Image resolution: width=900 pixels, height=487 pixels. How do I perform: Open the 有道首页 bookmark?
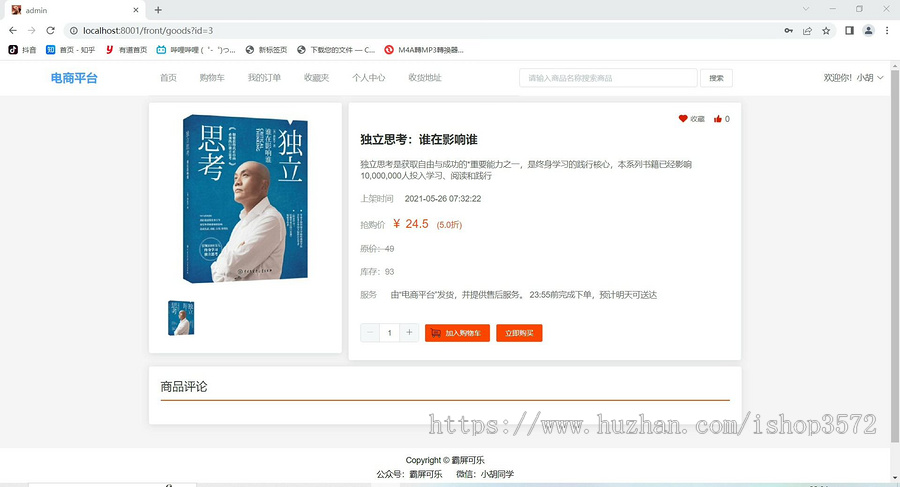point(126,50)
